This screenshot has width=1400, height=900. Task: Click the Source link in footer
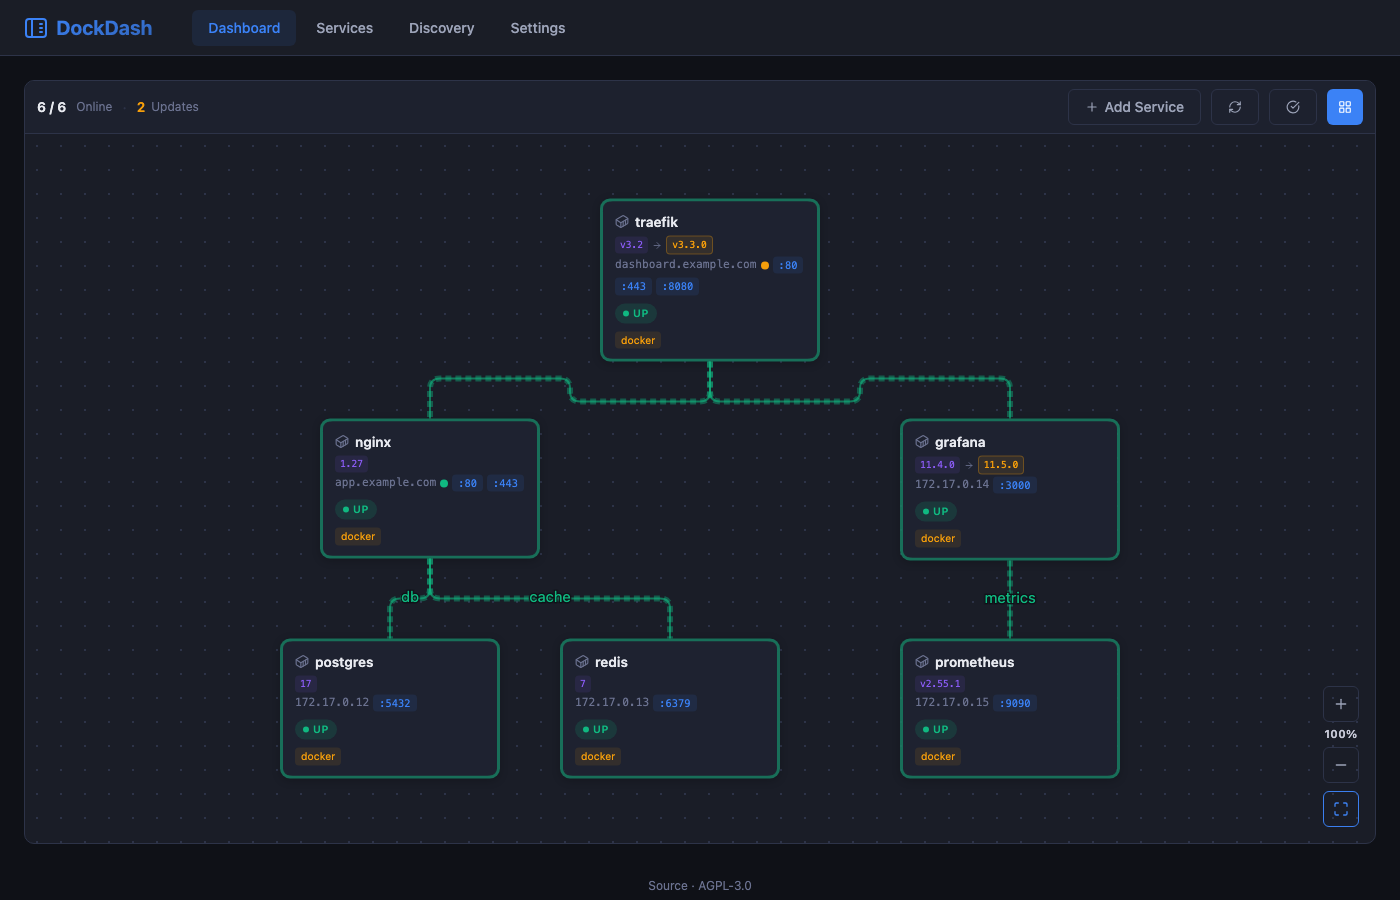(x=668, y=886)
